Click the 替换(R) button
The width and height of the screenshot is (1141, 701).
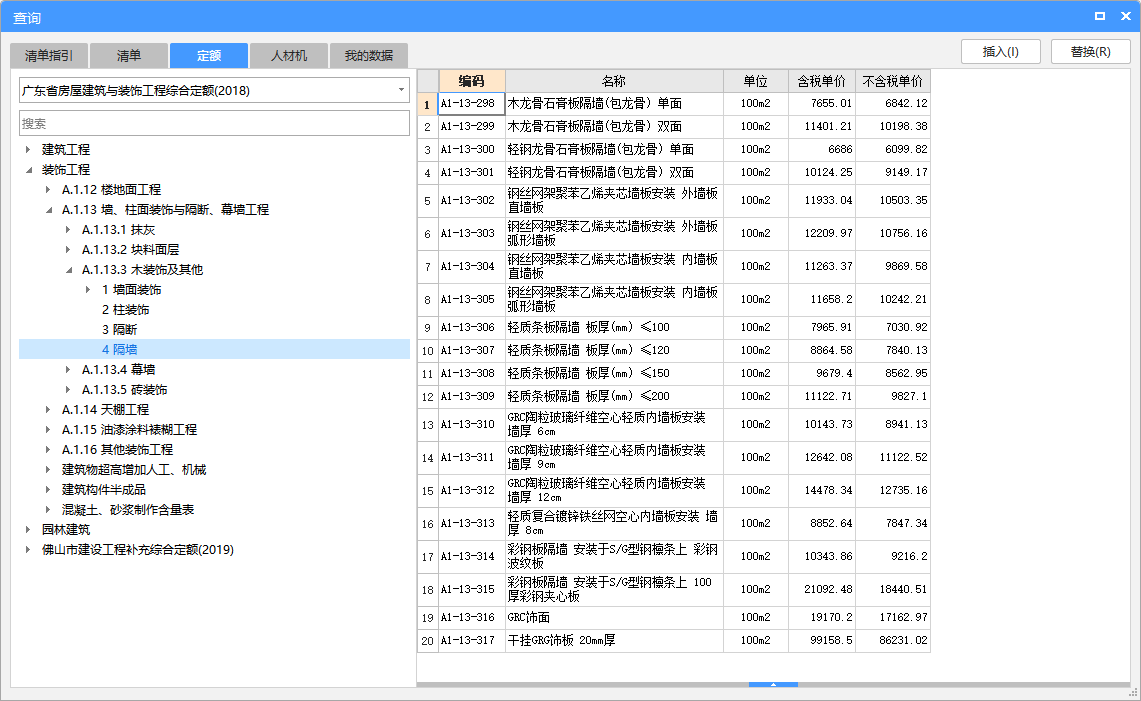(1091, 52)
